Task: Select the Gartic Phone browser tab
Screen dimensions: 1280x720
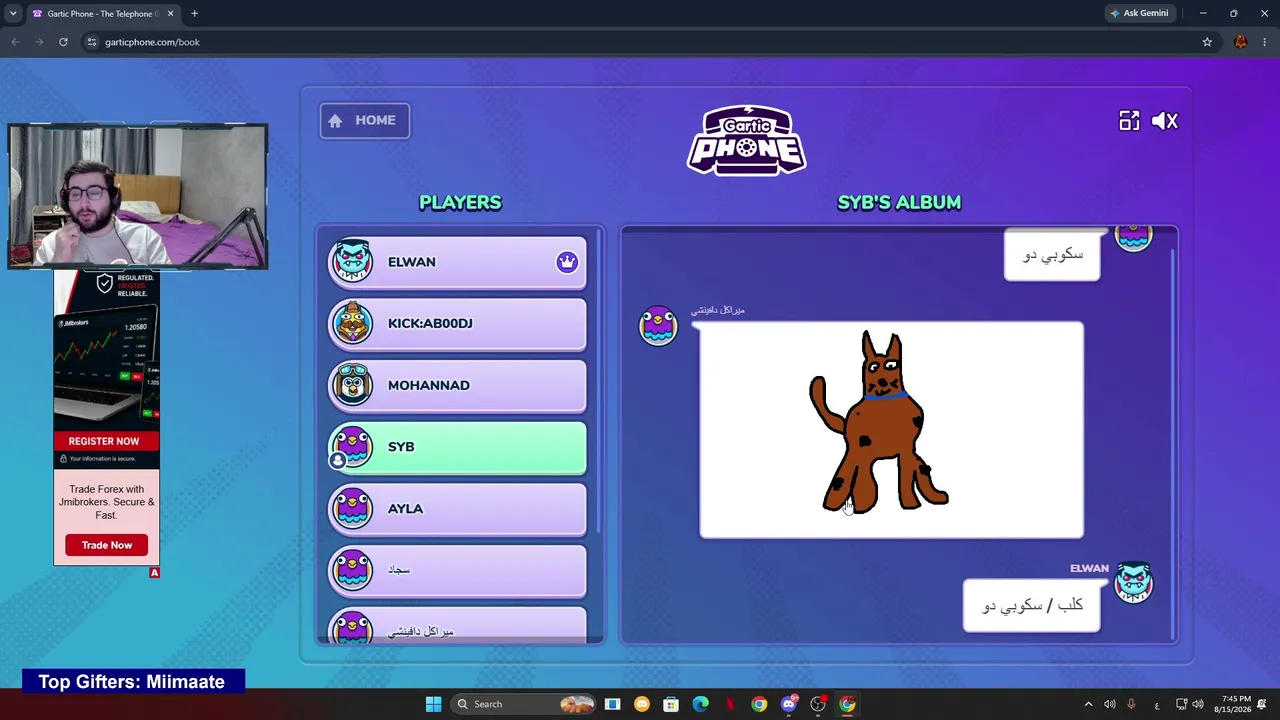Action: pyautogui.click(x=103, y=14)
